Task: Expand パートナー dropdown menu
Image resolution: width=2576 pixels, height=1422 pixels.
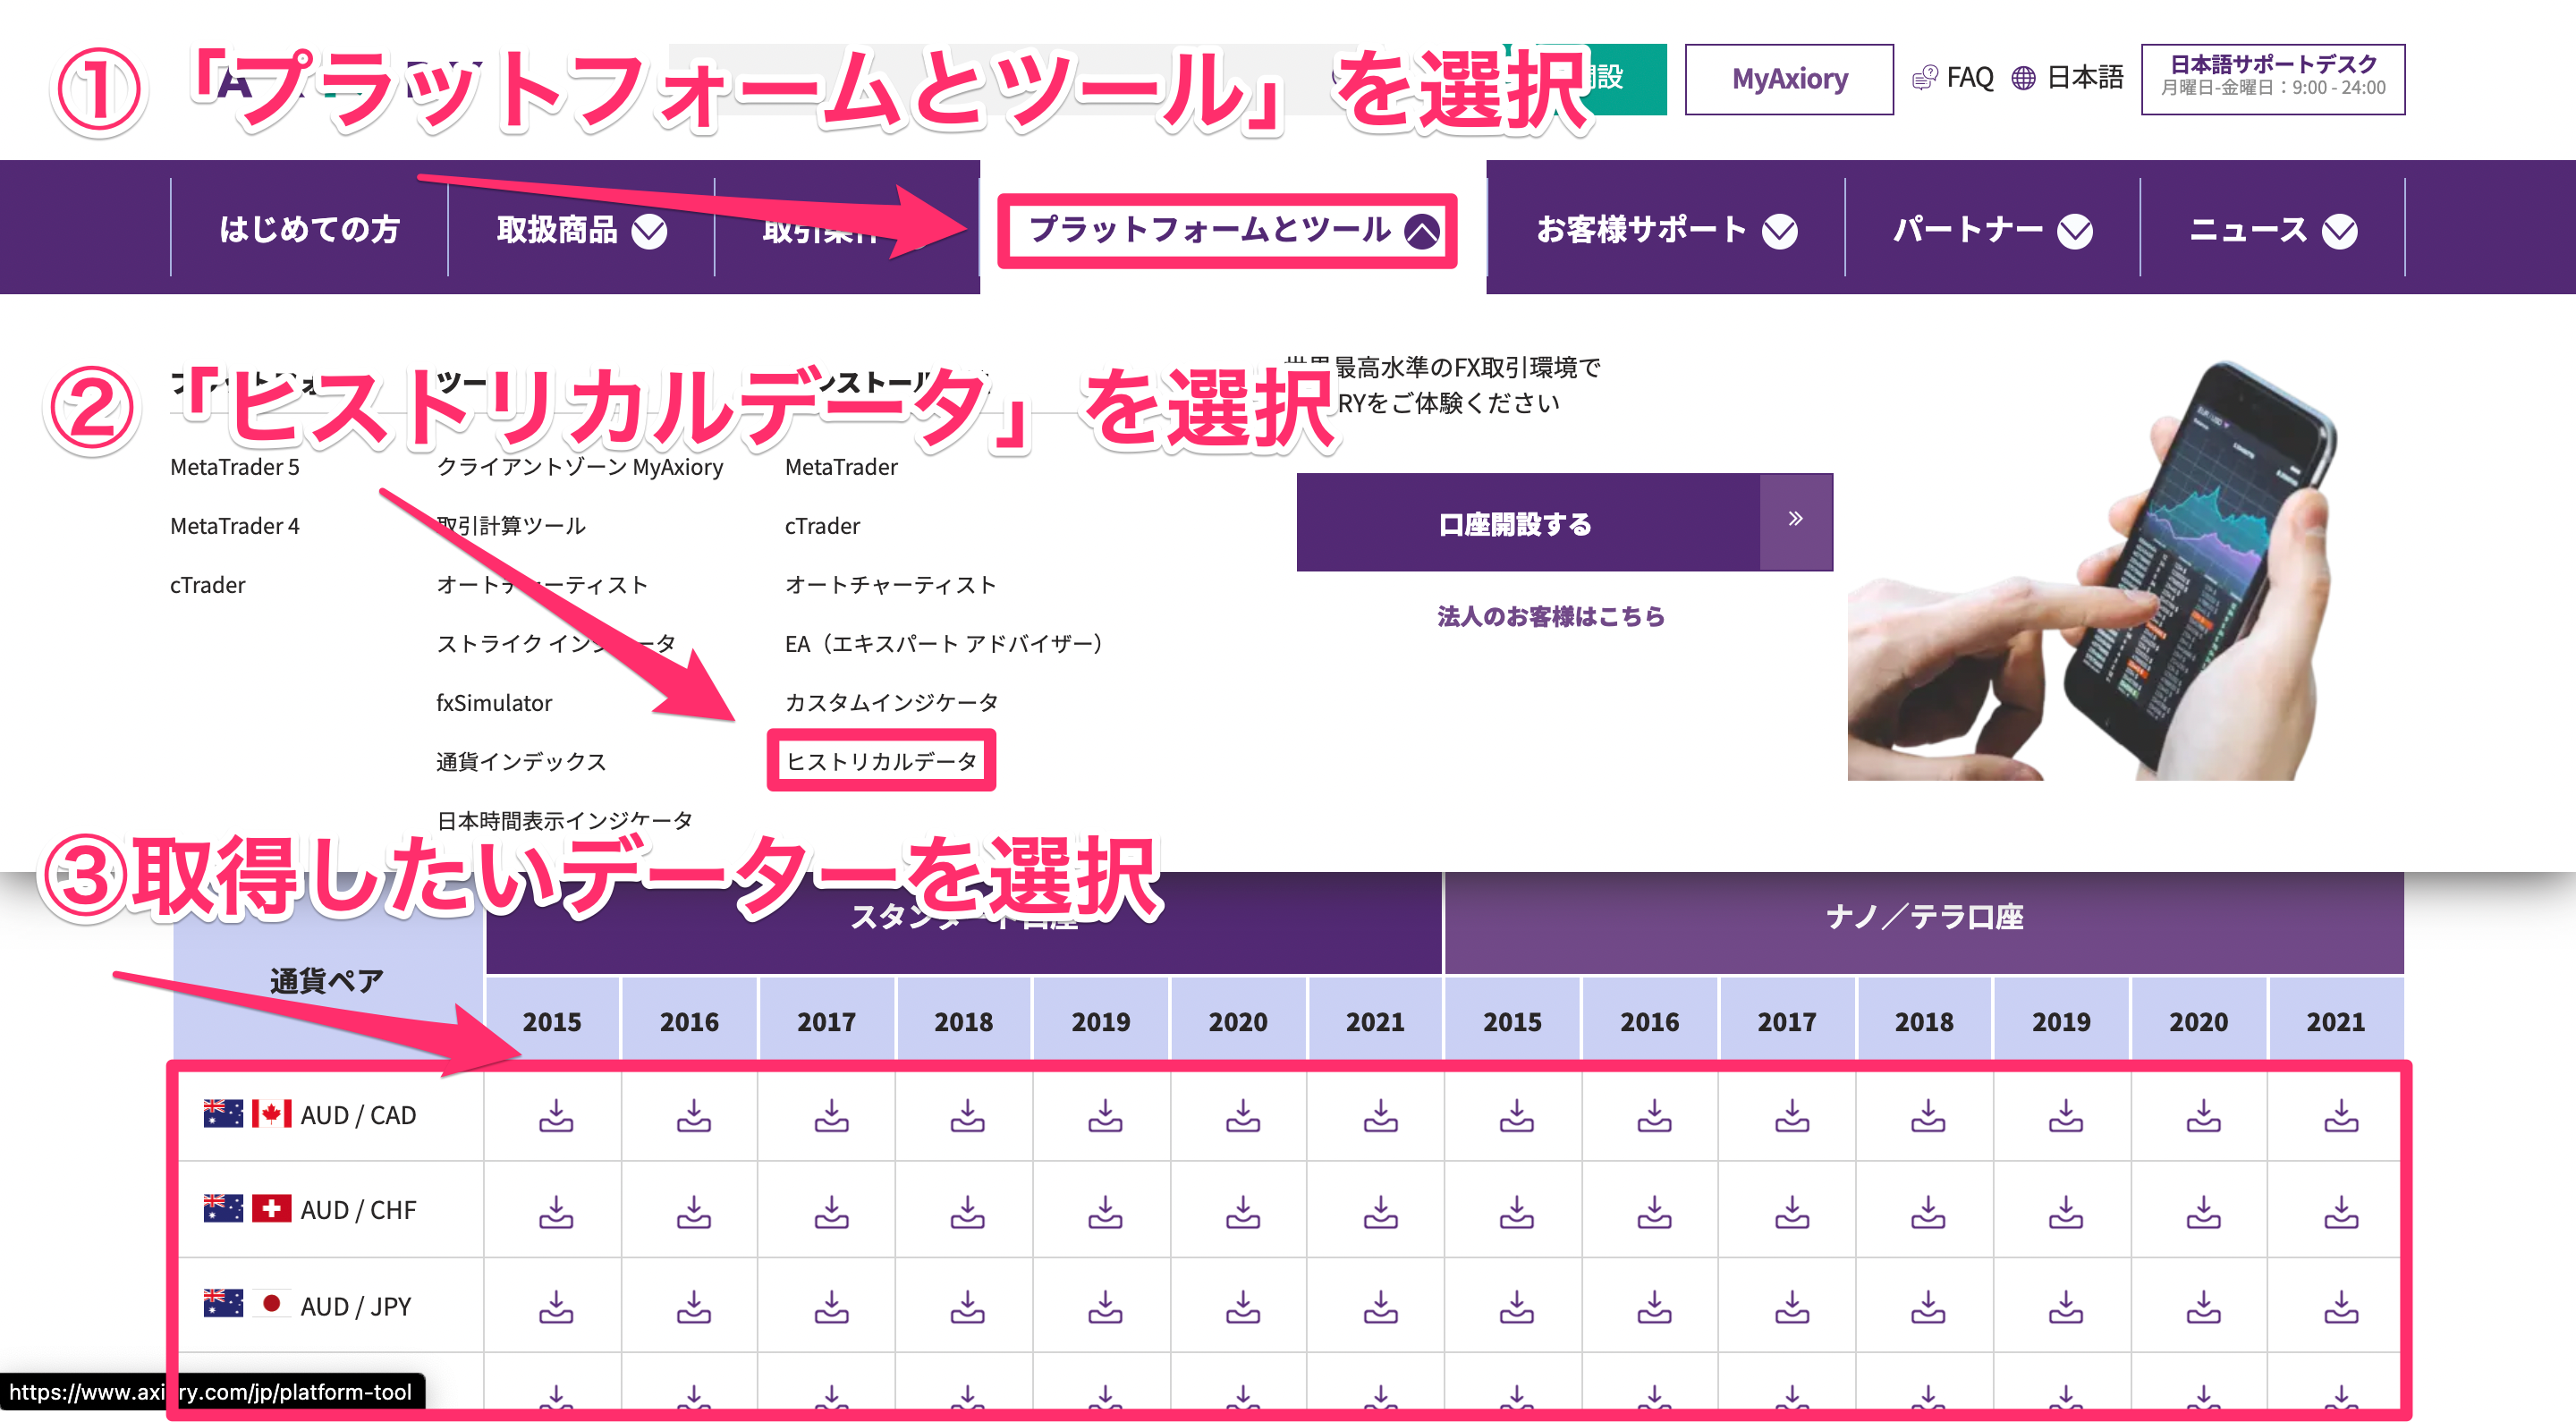Action: (x=1992, y=230)
